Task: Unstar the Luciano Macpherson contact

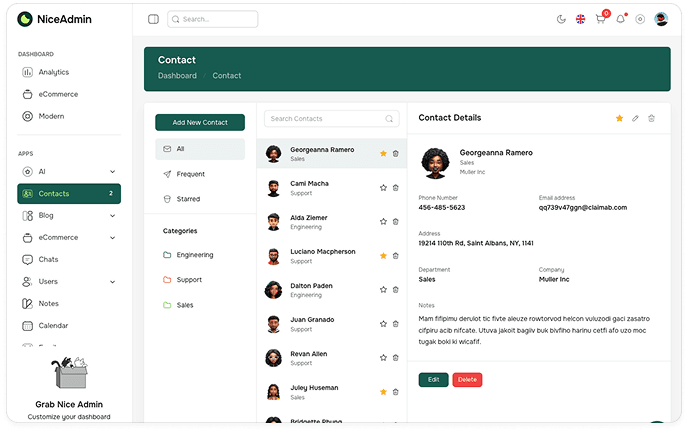Action: [383, 256]
